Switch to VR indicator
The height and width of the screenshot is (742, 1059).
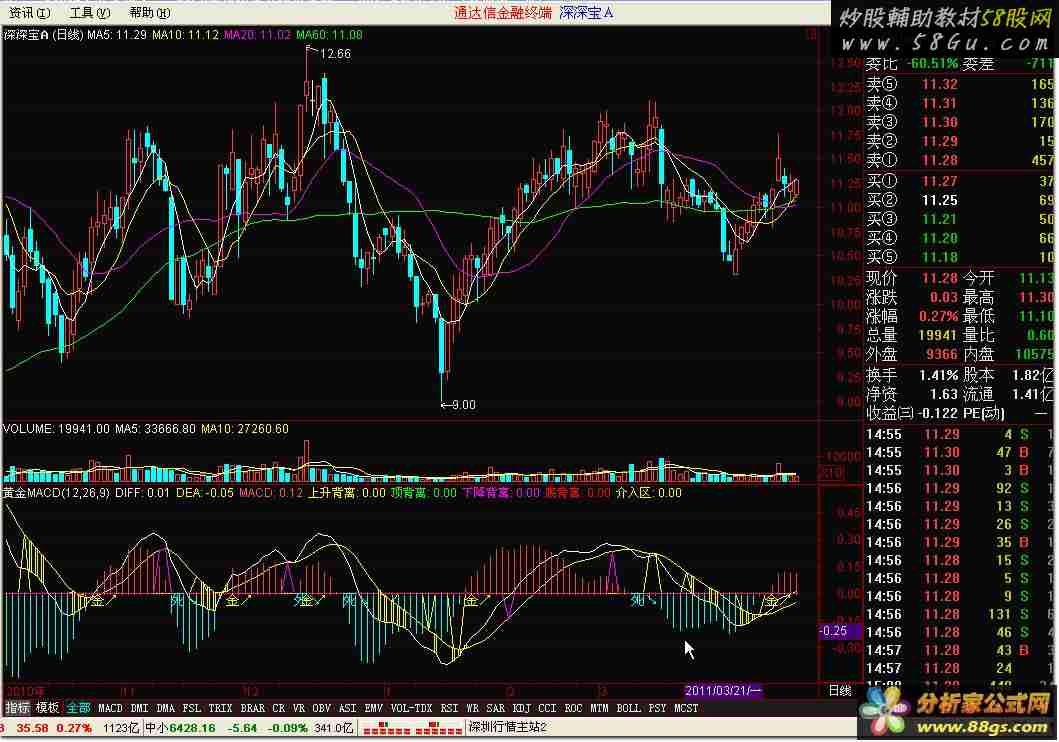pyautogui.click(x=299, y=708)
